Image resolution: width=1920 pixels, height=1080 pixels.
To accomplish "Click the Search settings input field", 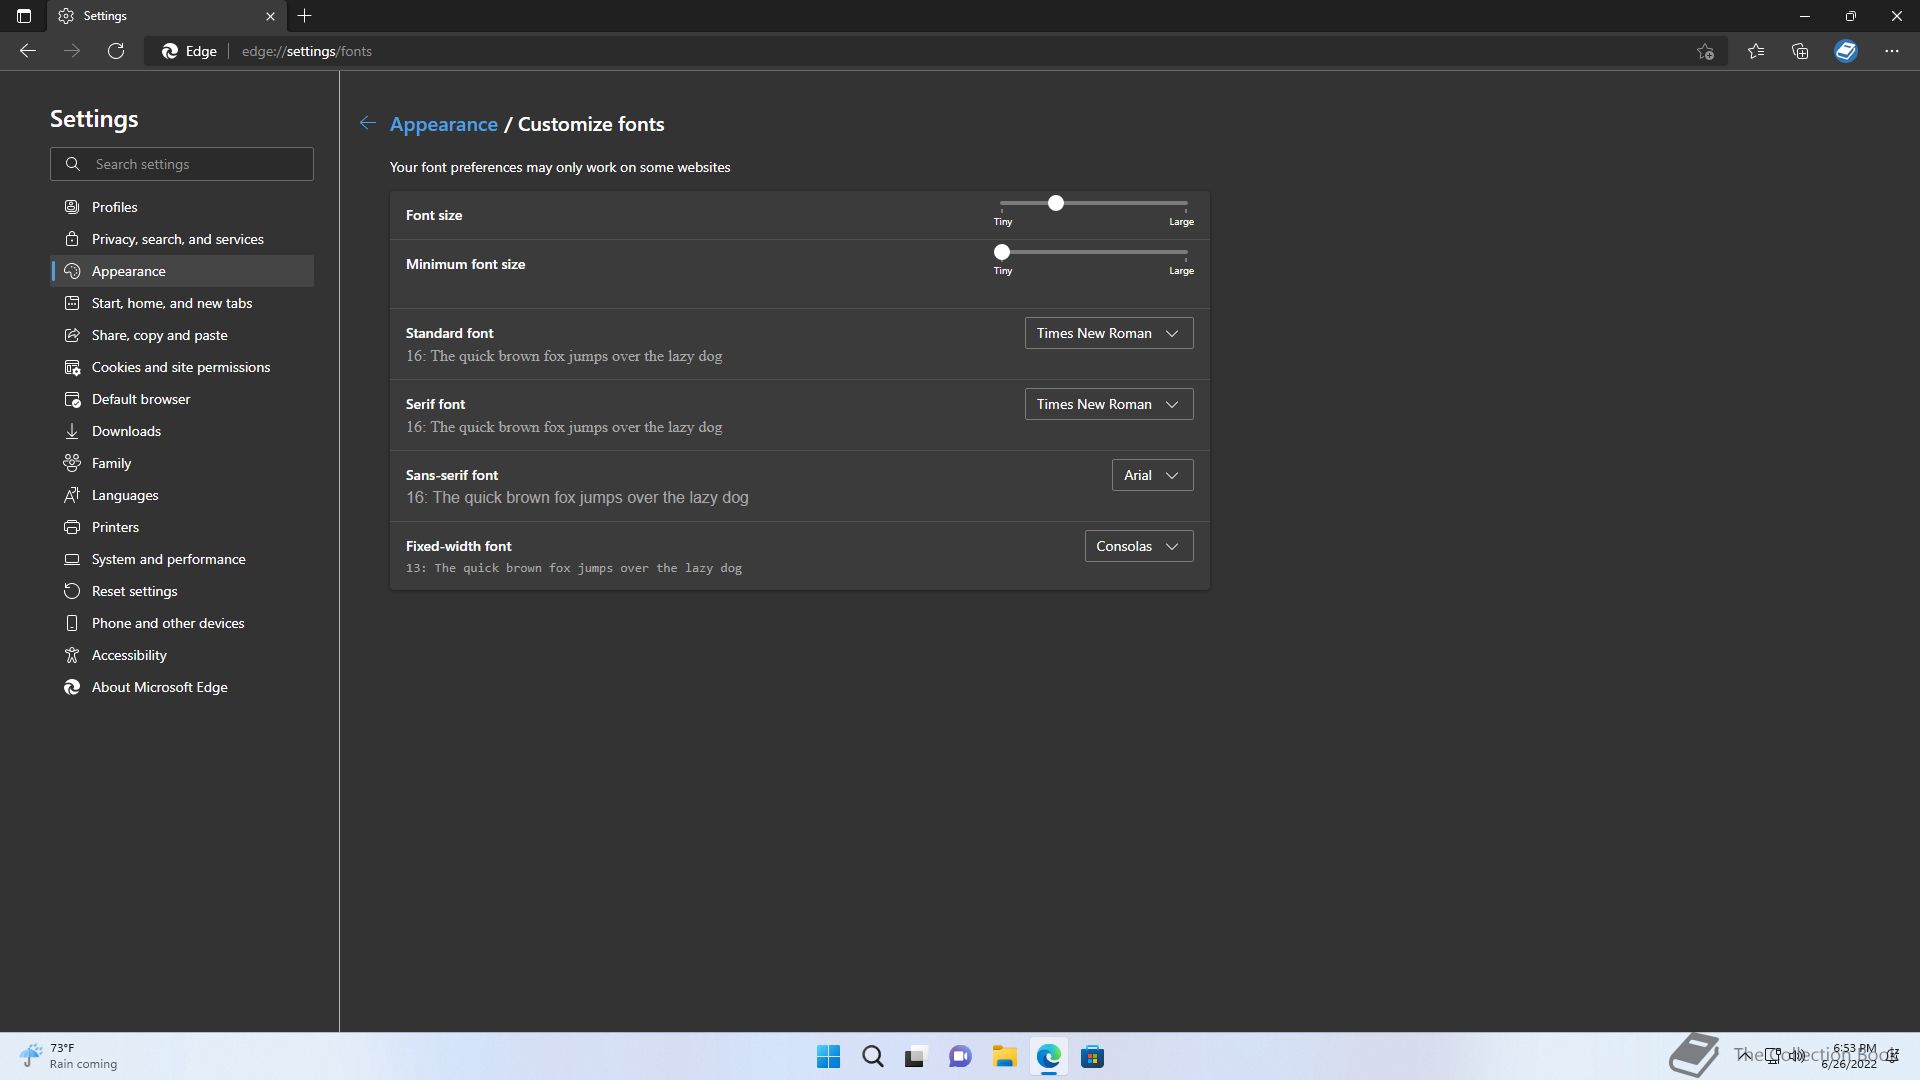I will [x=200, y=164].
